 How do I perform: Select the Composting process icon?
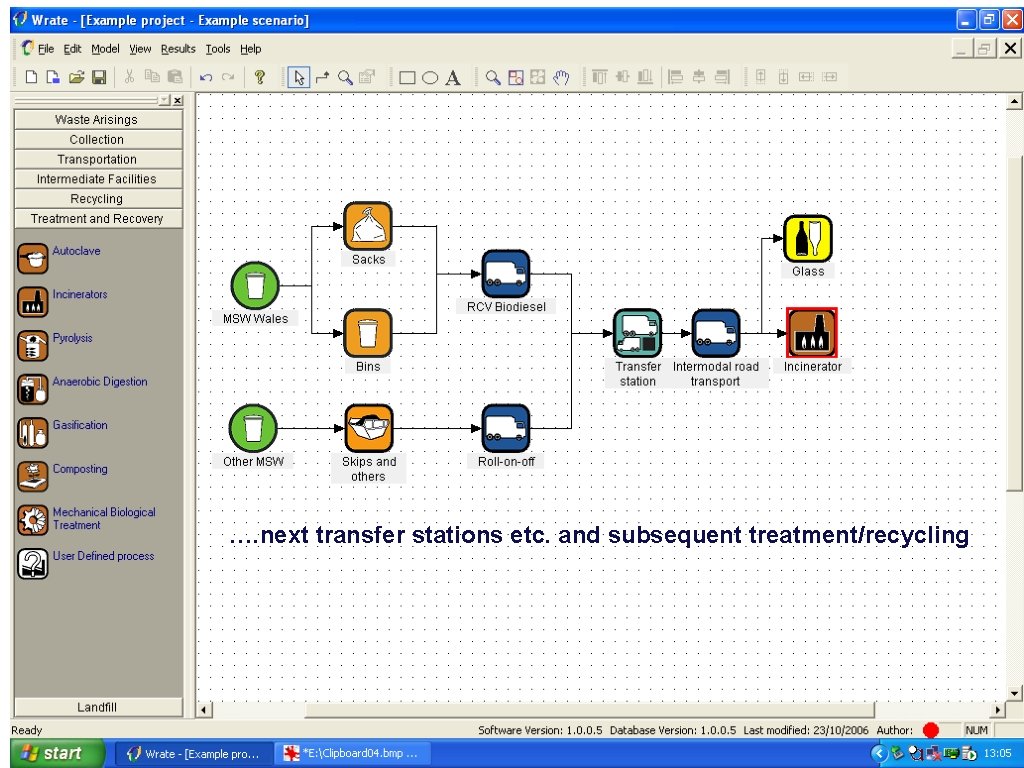click(33, 477)
